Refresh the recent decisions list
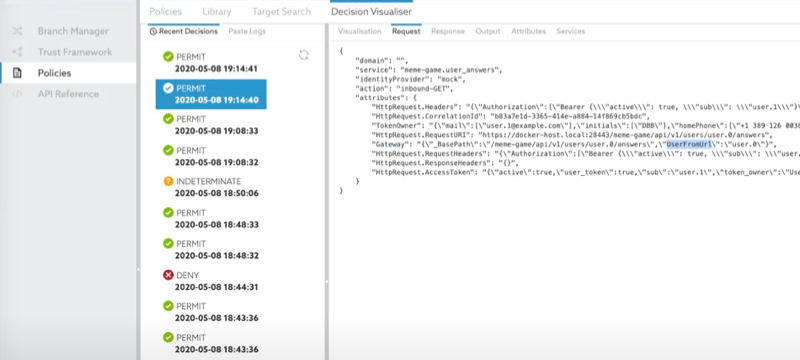Screen dimensions: 800x360 pyautogui.click(x=304, y=55)
